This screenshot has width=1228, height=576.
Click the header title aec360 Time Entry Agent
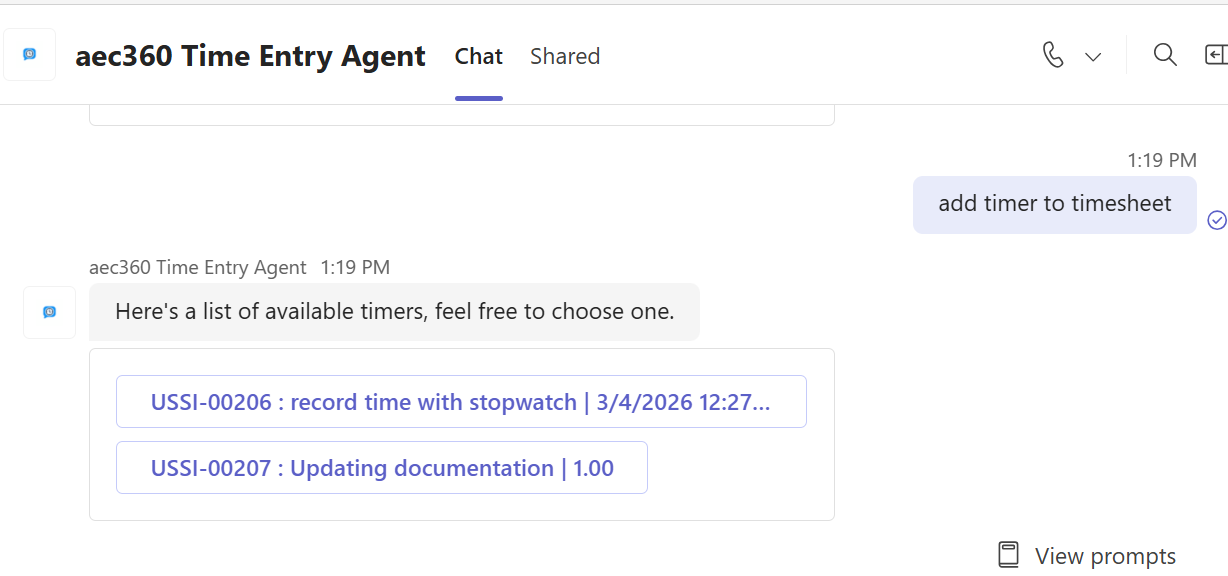tap(250, 57)
